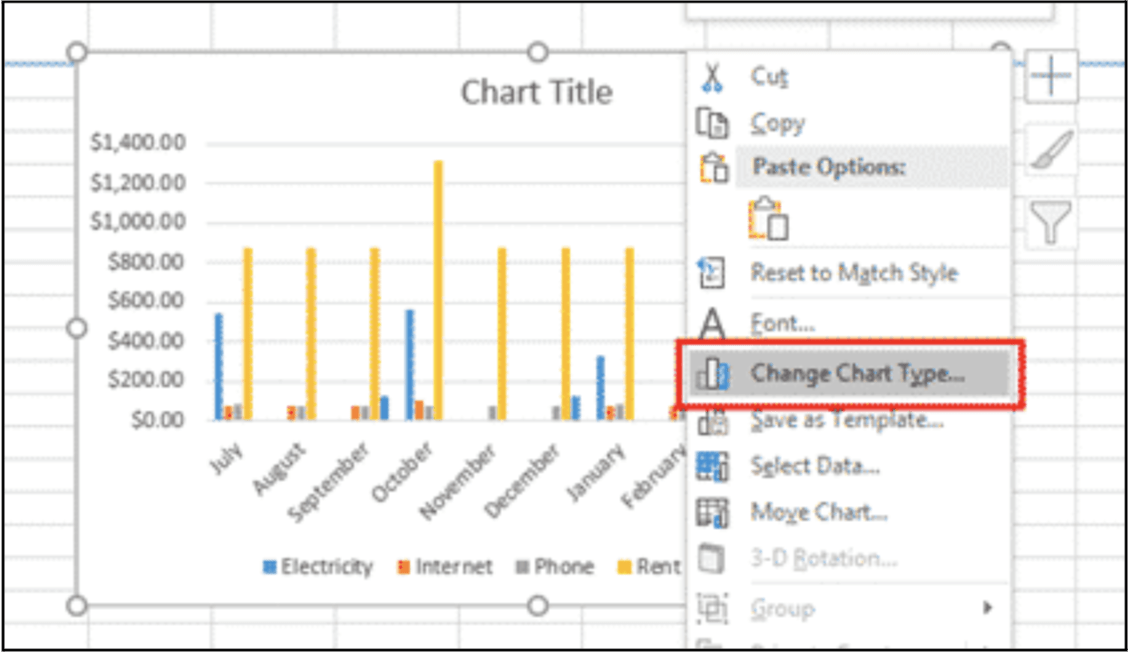
Task: Click the 3-D Rotation cube icon
Action: (x=711, y=559)
